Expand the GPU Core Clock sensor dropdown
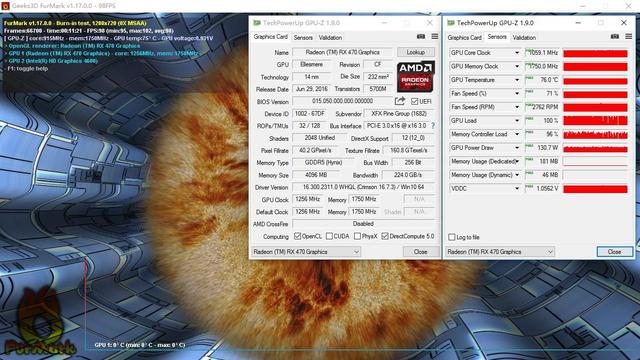The width and height of the screenshot is (640, 360). tap(517, 53)
